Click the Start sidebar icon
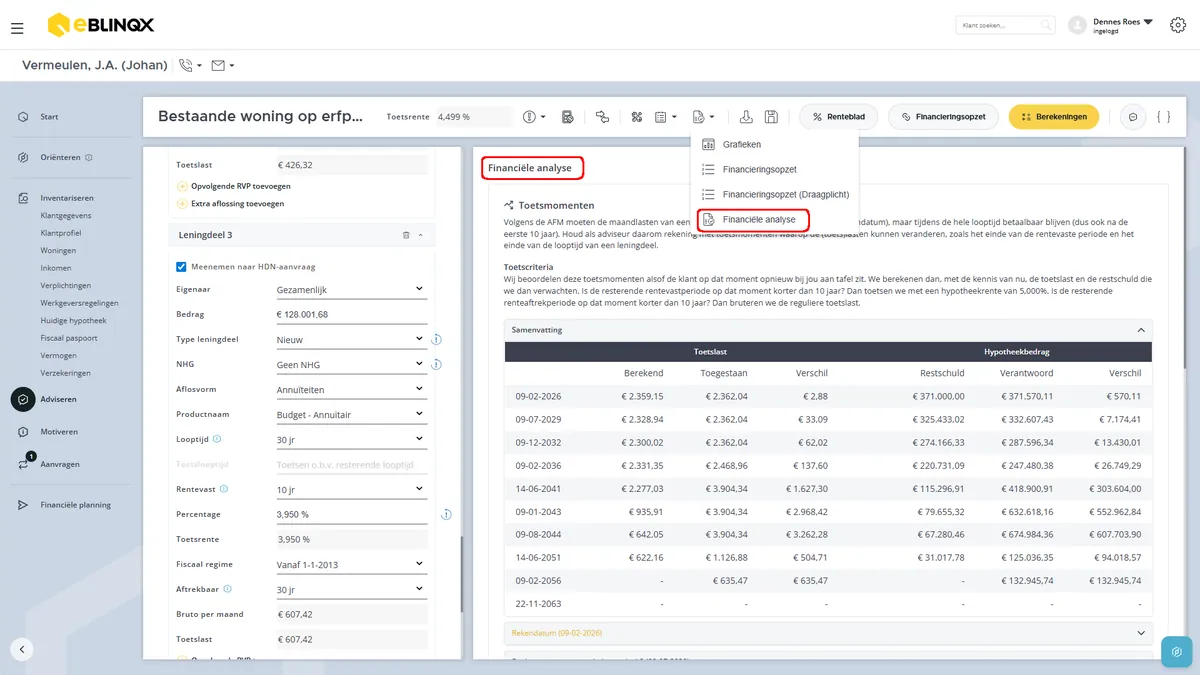Screen dimensions: 1200x675 (23, 117)
